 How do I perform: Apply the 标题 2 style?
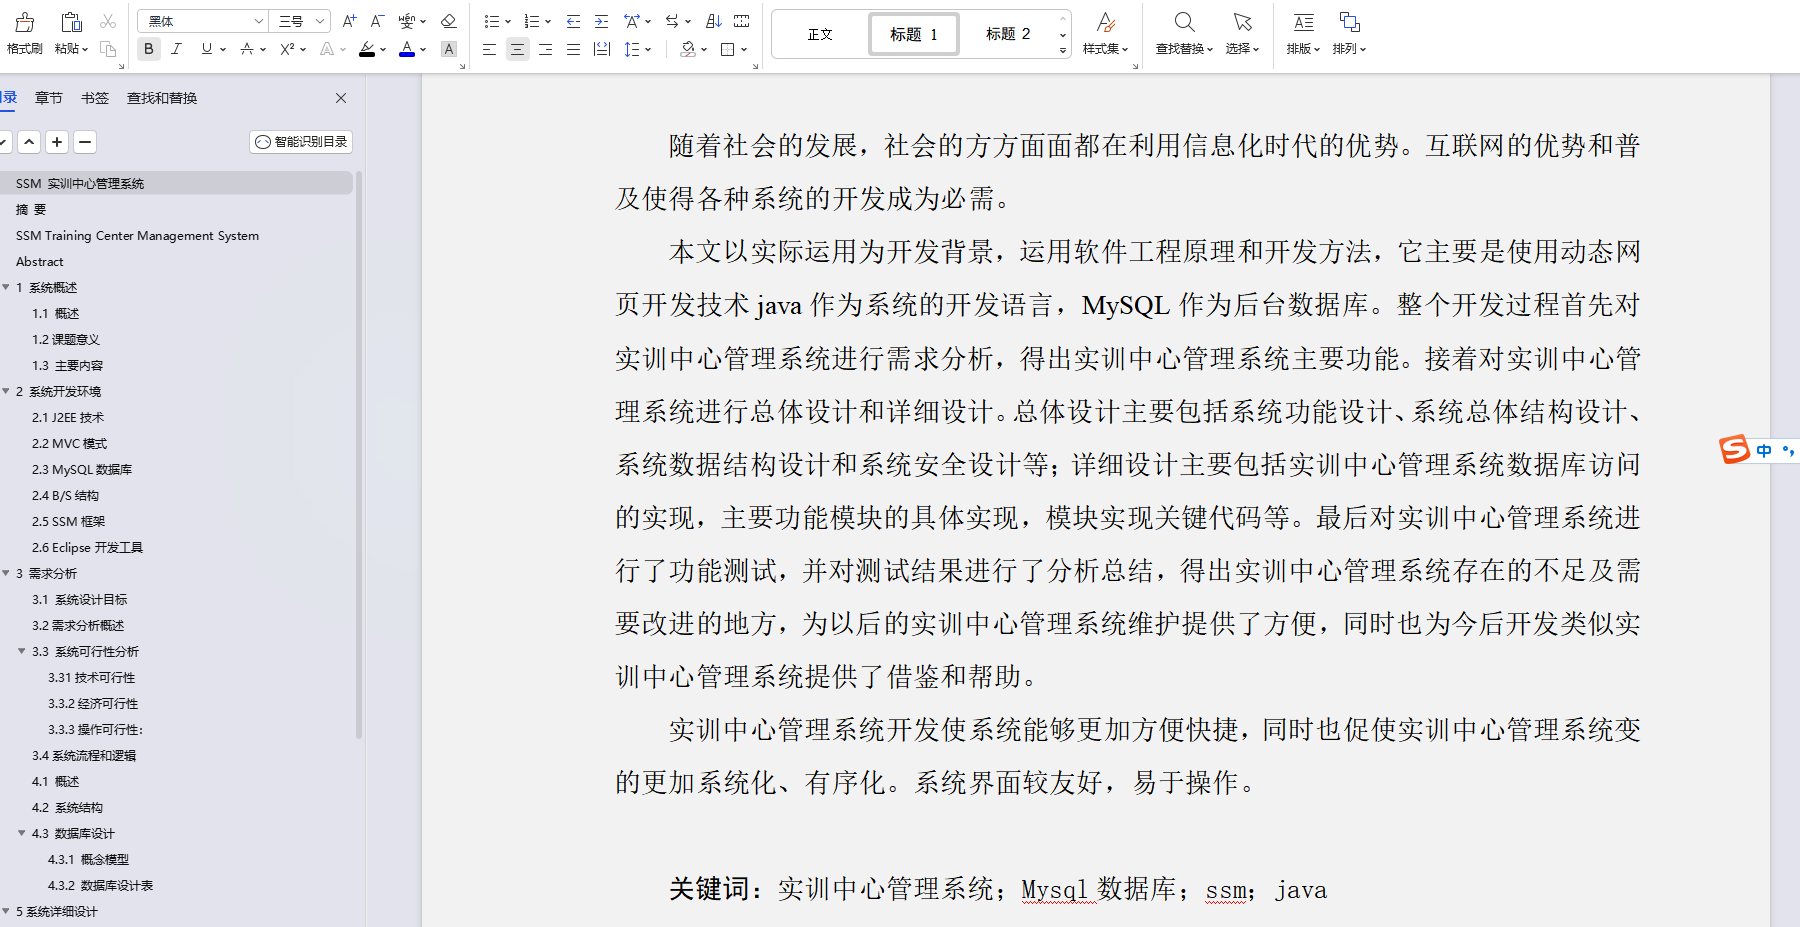pyautogui.click(x=1008, y=34)
